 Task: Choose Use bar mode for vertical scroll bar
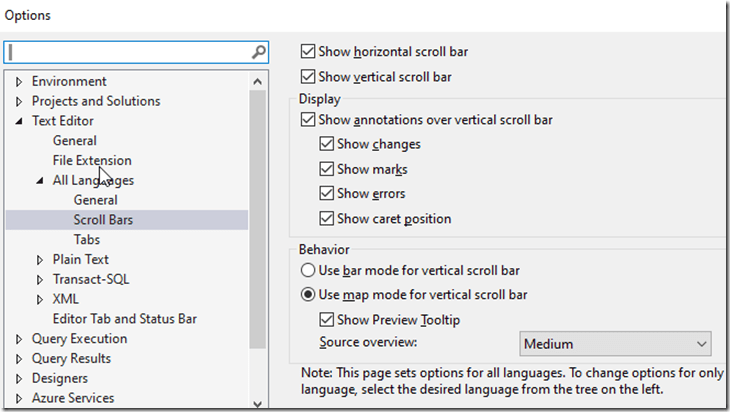tap(308, 270)
